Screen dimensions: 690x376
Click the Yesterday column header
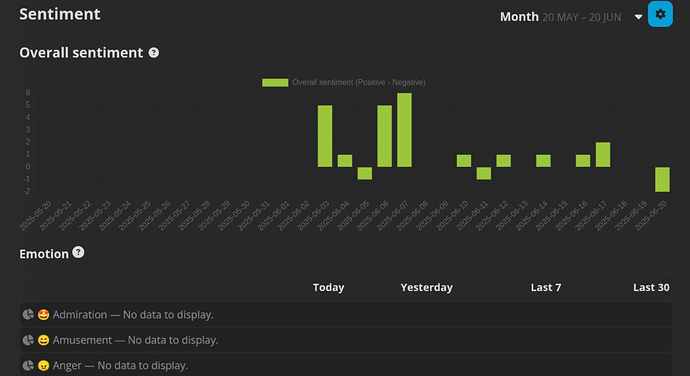point(426,288)
